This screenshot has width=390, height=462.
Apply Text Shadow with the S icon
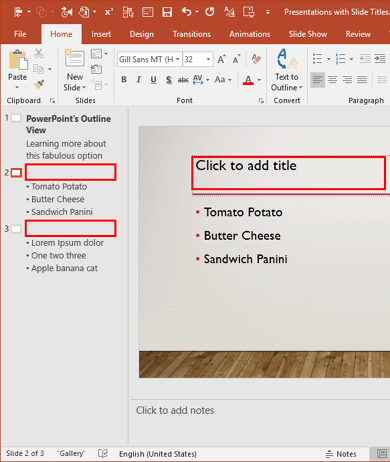(169, 80)
